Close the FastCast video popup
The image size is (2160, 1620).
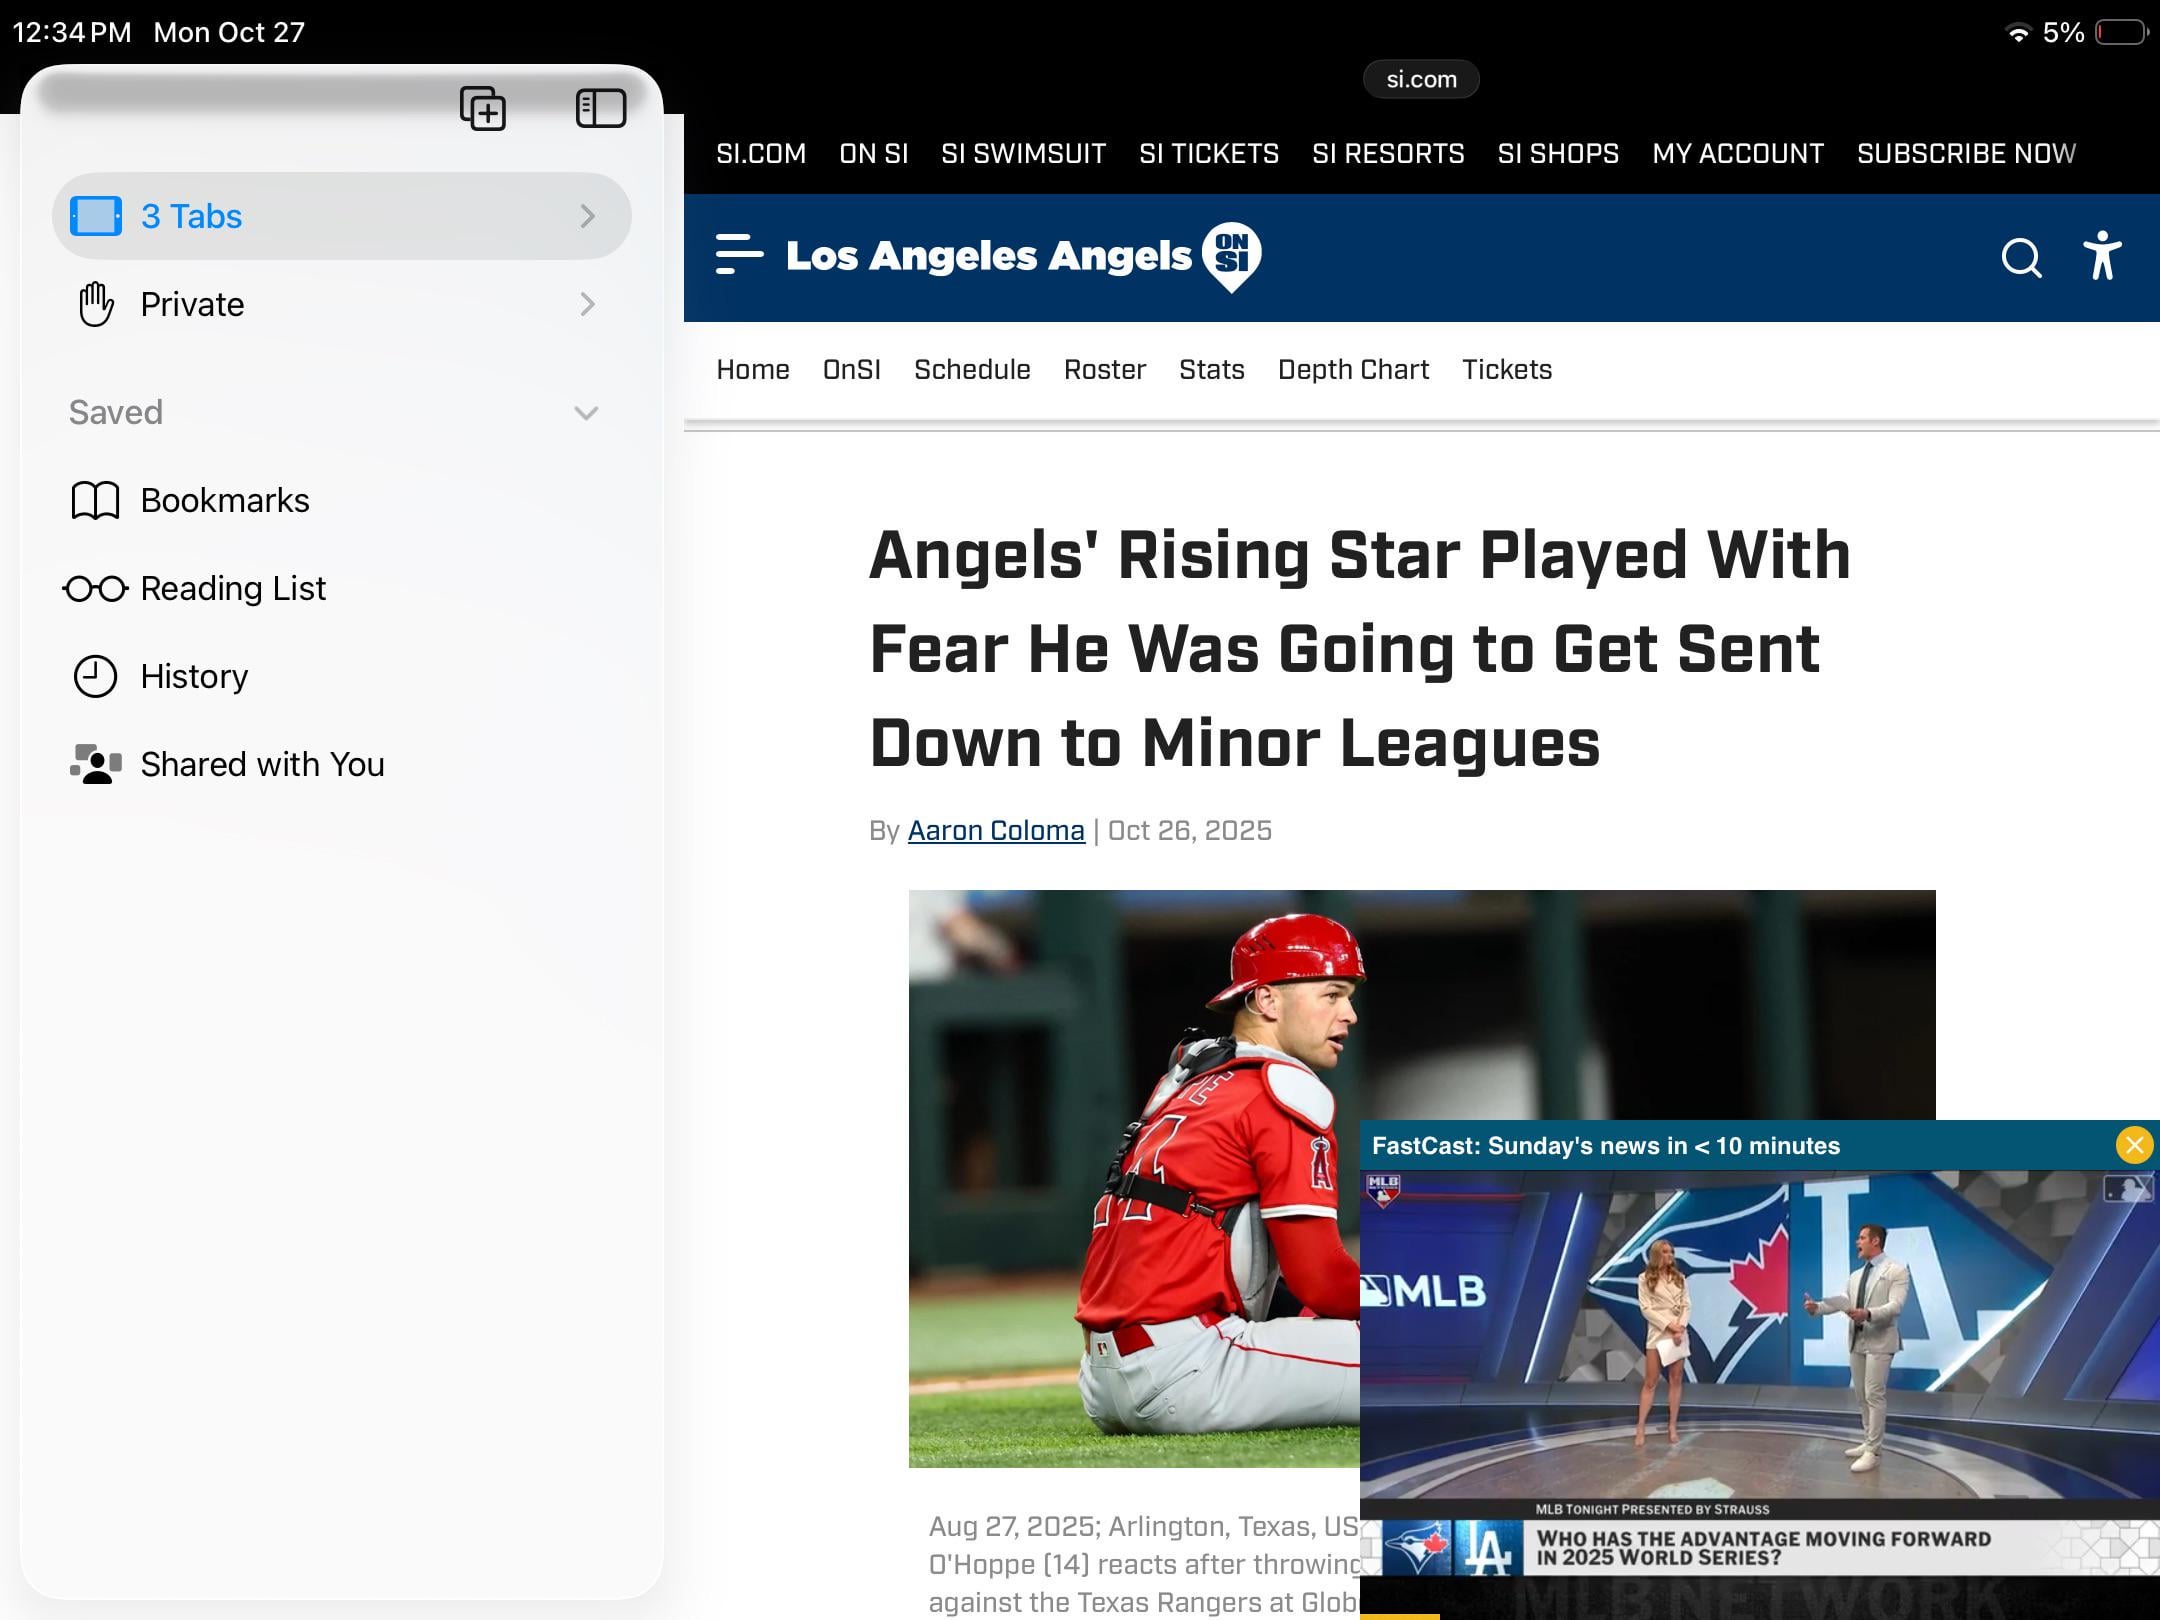pyautogui.click(x=2134, y=1145)
